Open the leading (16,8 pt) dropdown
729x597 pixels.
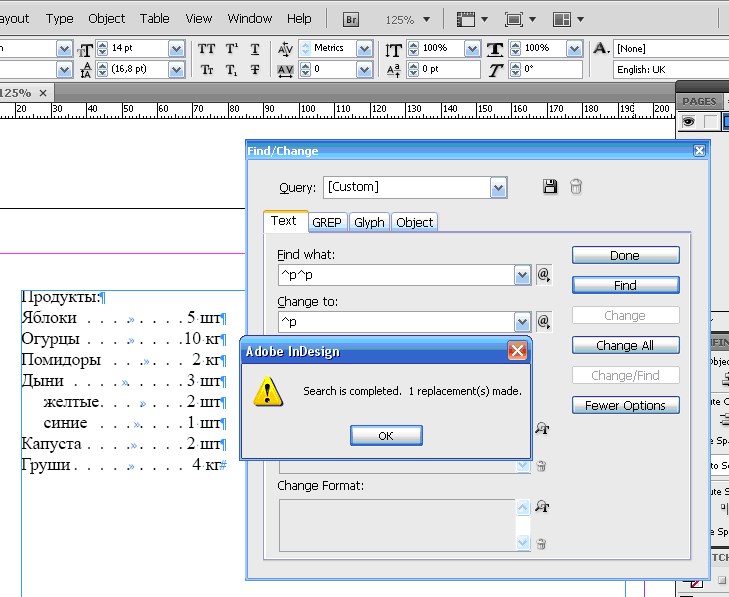coord(176,70)
